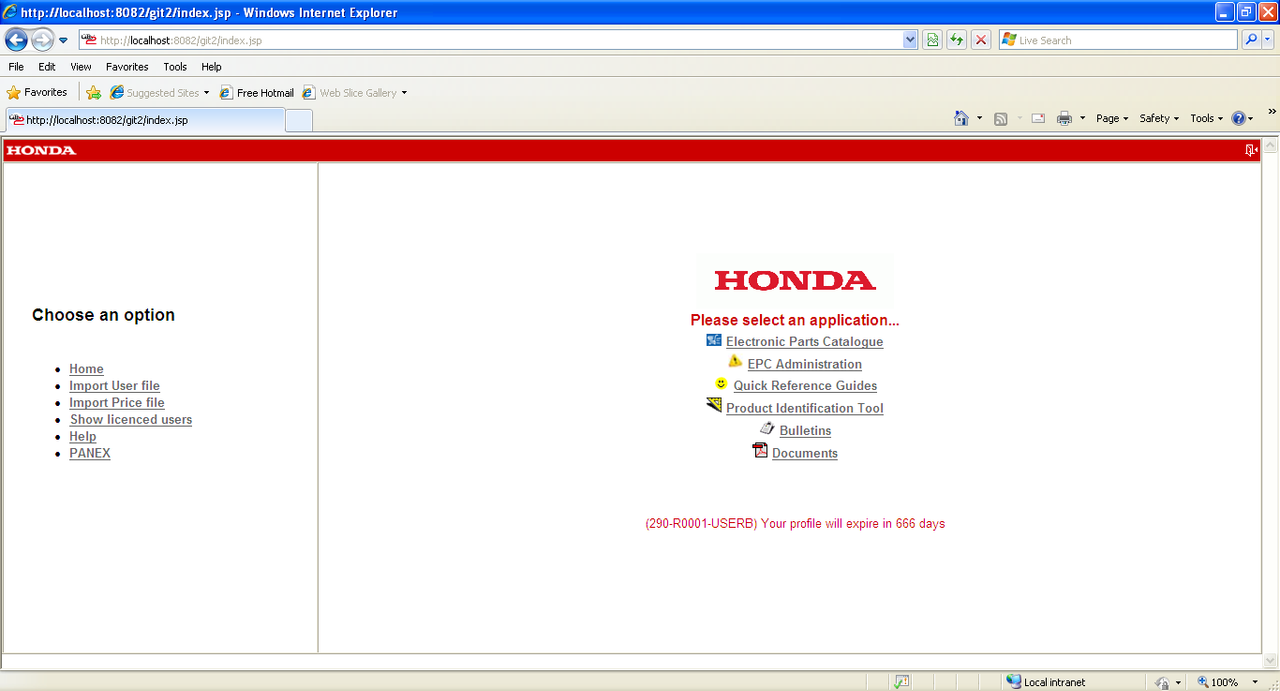Viewport: 1280px width, 691px height.
Task: Open EPC Administration link
Action: [804, 364]
